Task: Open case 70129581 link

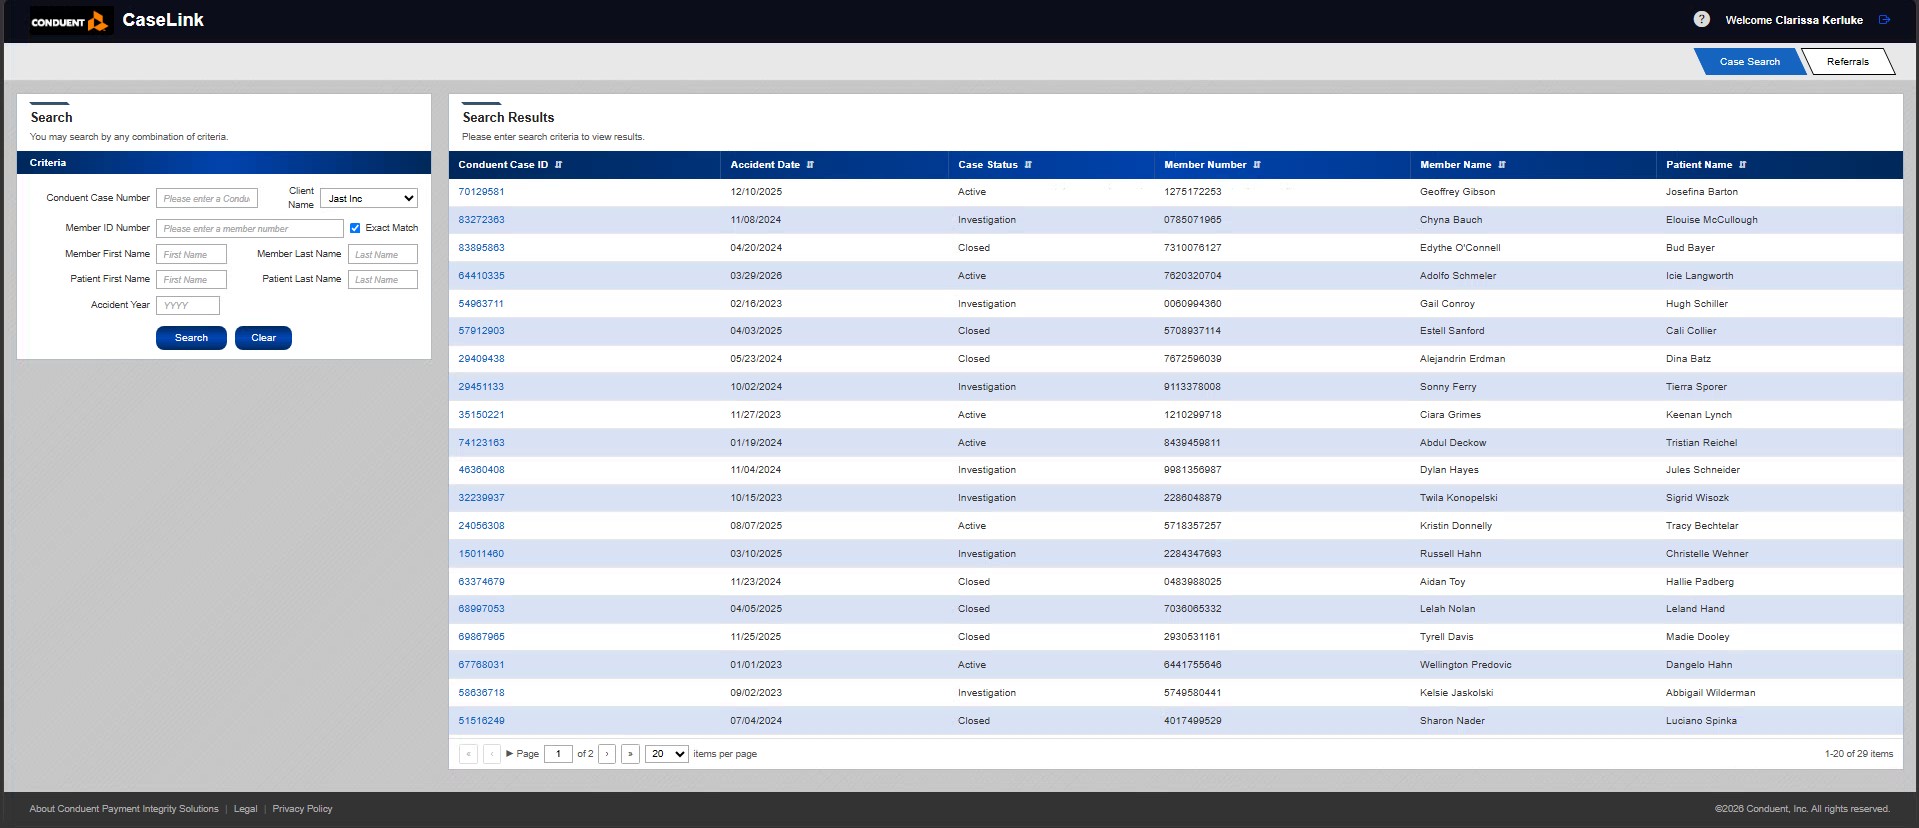Action: [481, 192]
